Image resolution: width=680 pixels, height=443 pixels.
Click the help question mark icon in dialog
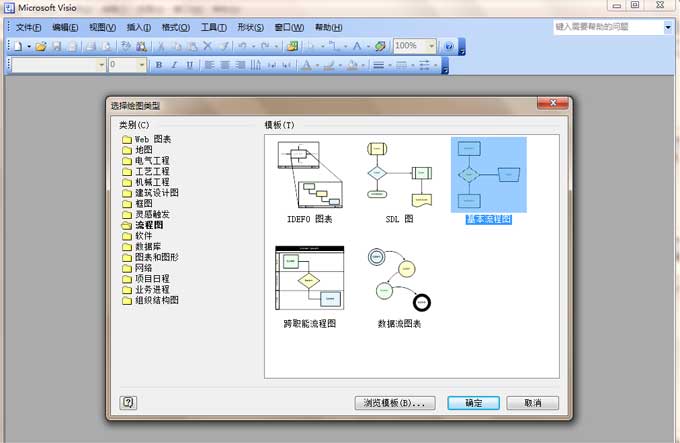(128, 402)
